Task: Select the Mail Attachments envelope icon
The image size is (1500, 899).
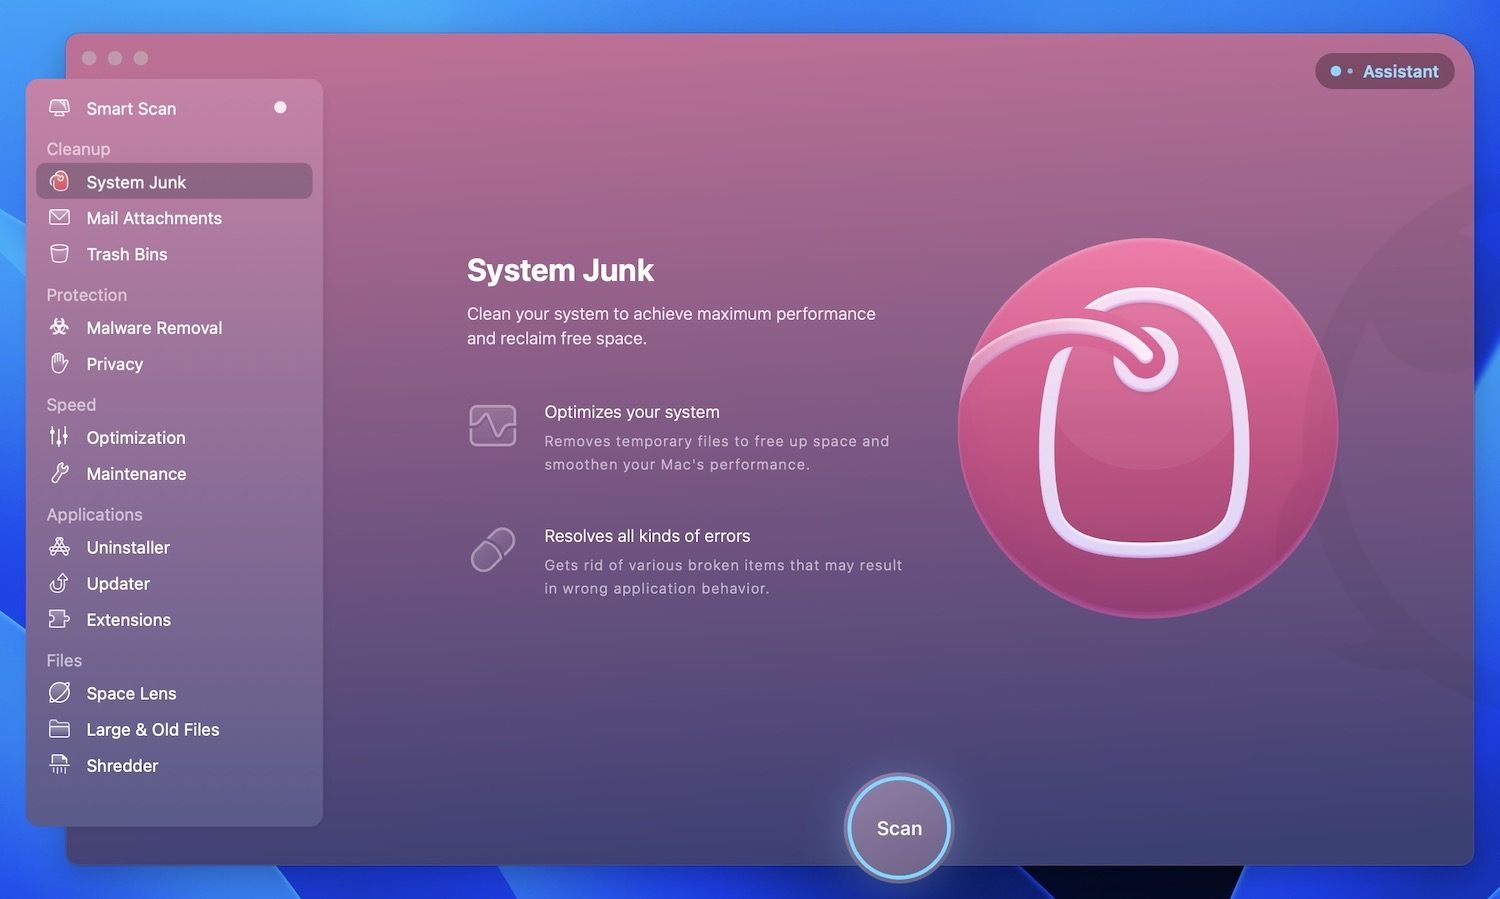Action: [x=60, y=218]
